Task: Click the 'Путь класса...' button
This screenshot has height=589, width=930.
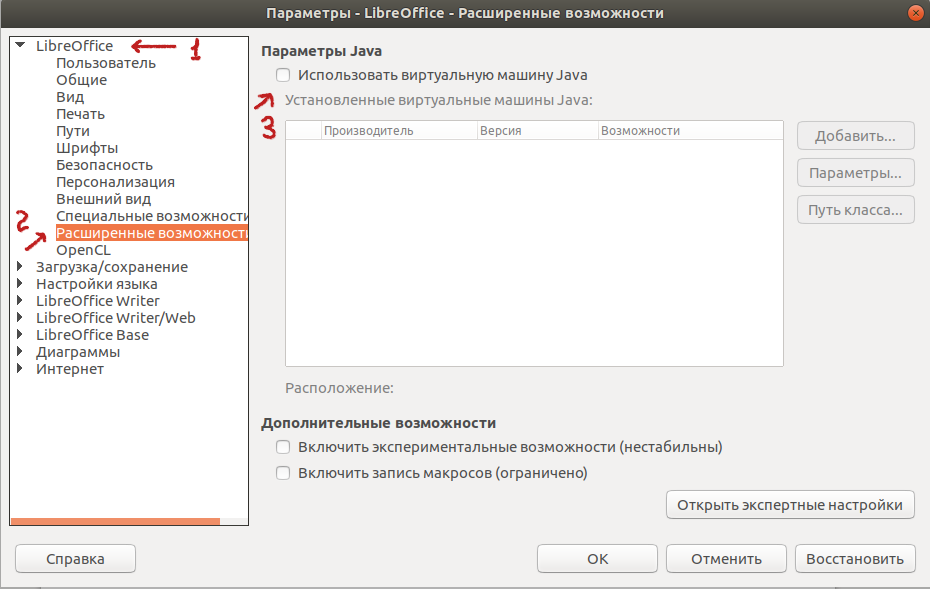Action: [855, 209]
